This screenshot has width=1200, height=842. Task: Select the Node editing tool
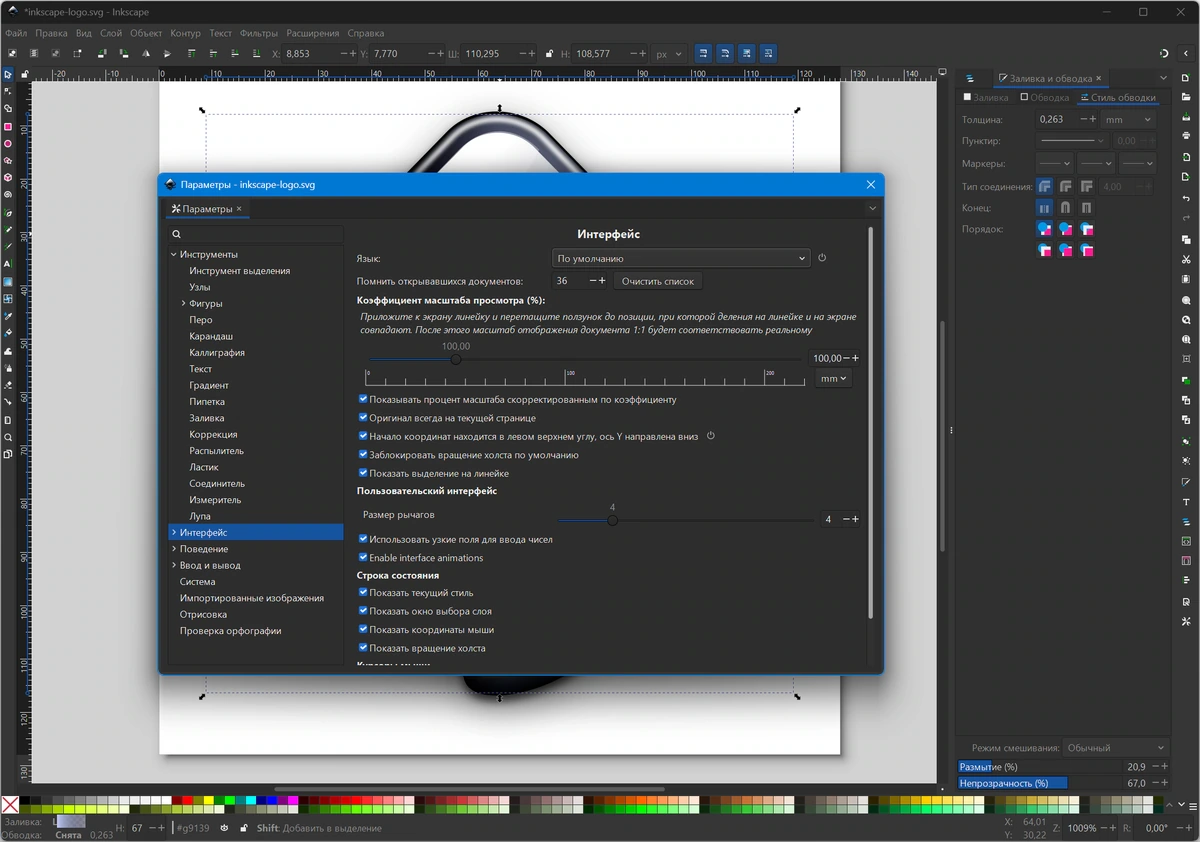8,92
